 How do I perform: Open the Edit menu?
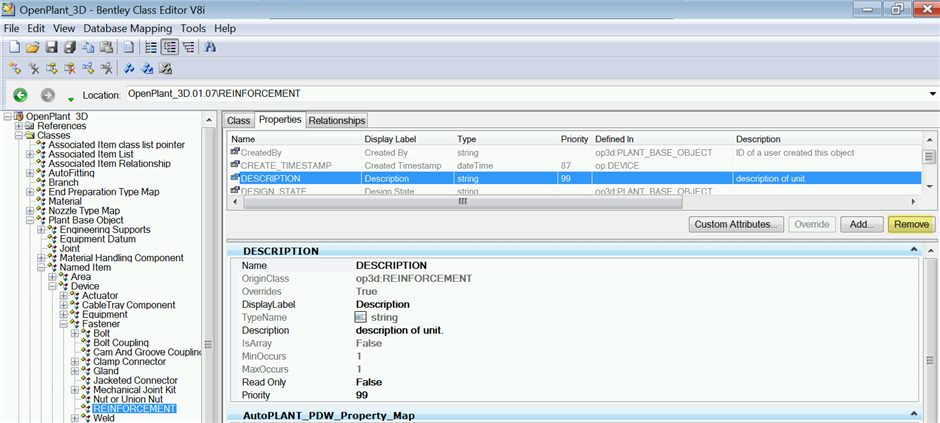click(36, 28)
